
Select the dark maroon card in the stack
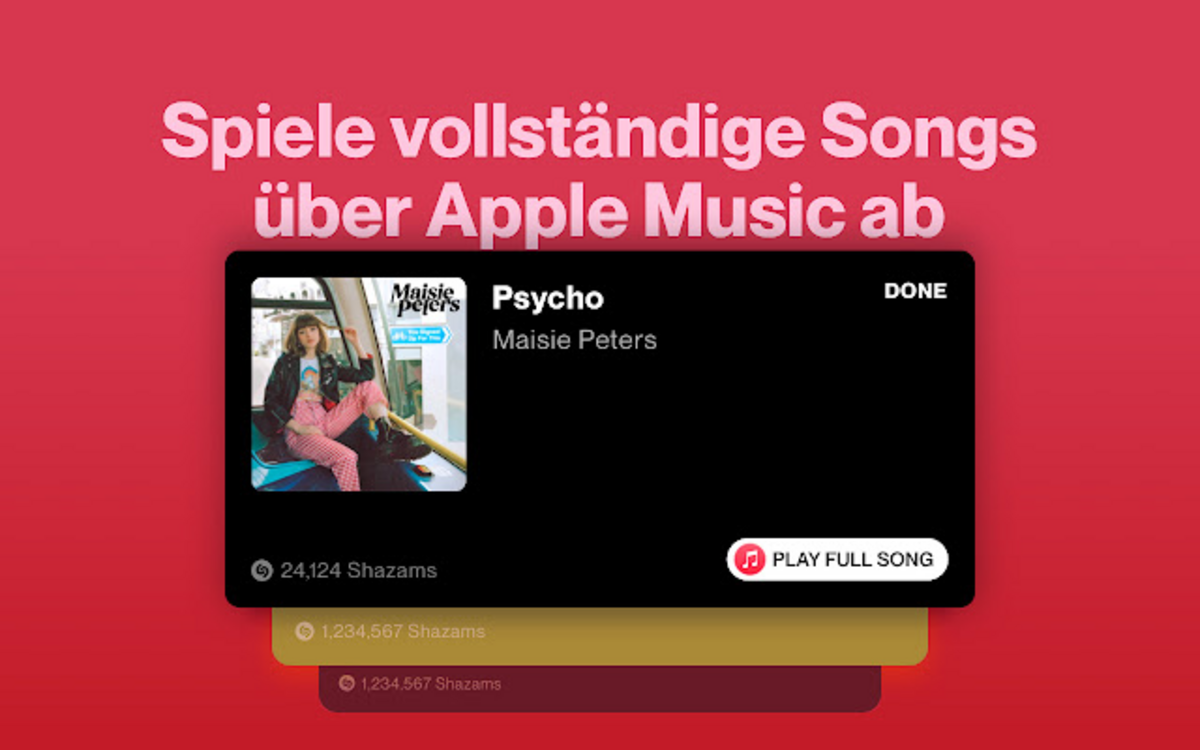600,688
